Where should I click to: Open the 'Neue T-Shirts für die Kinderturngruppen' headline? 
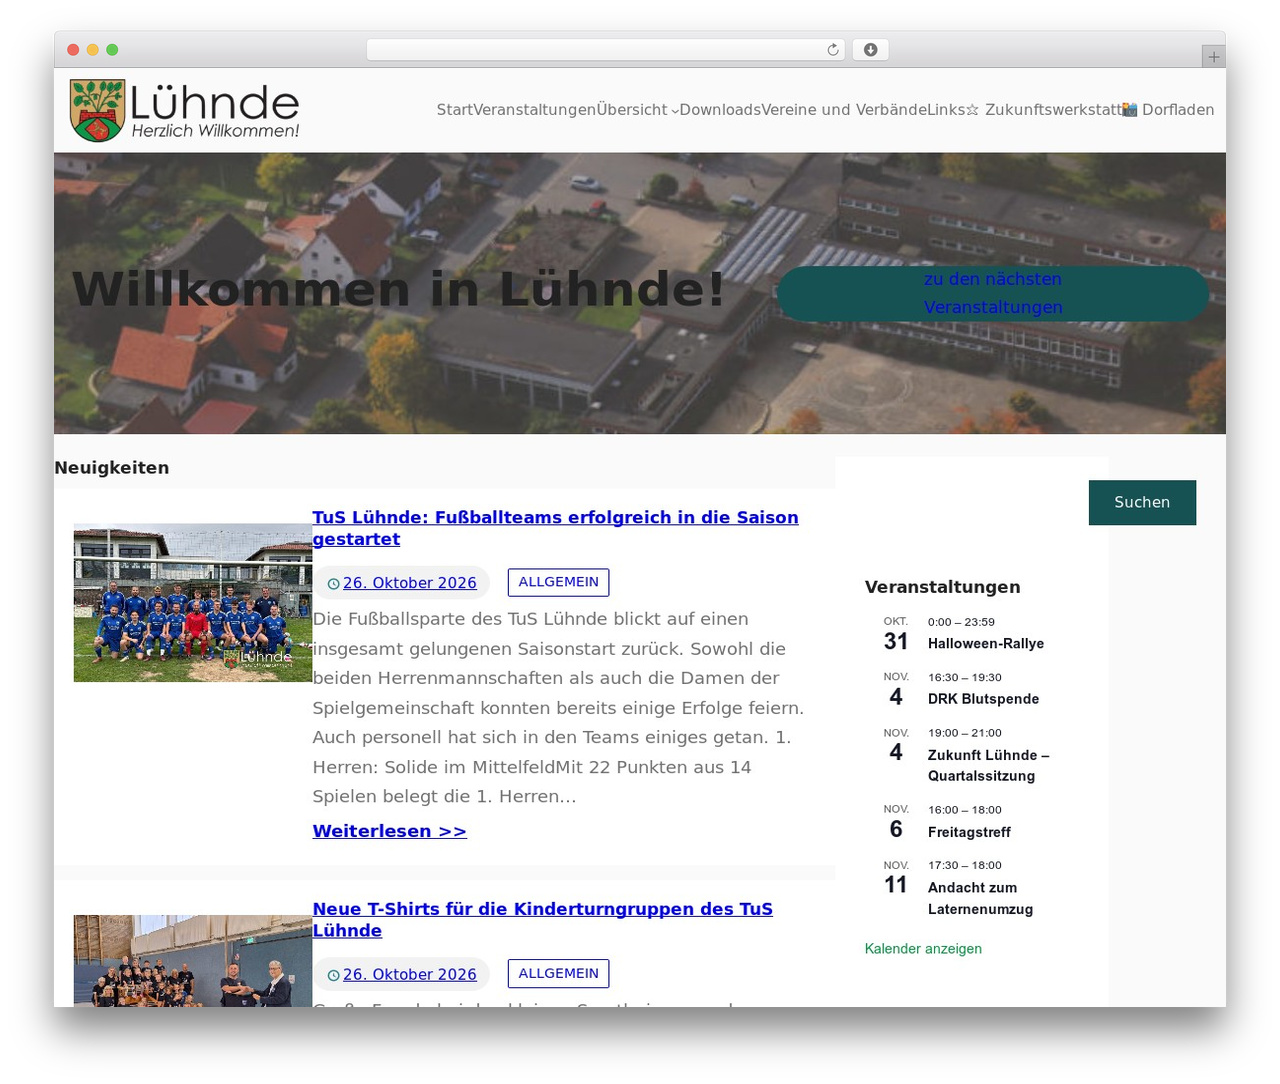[542, 919]
